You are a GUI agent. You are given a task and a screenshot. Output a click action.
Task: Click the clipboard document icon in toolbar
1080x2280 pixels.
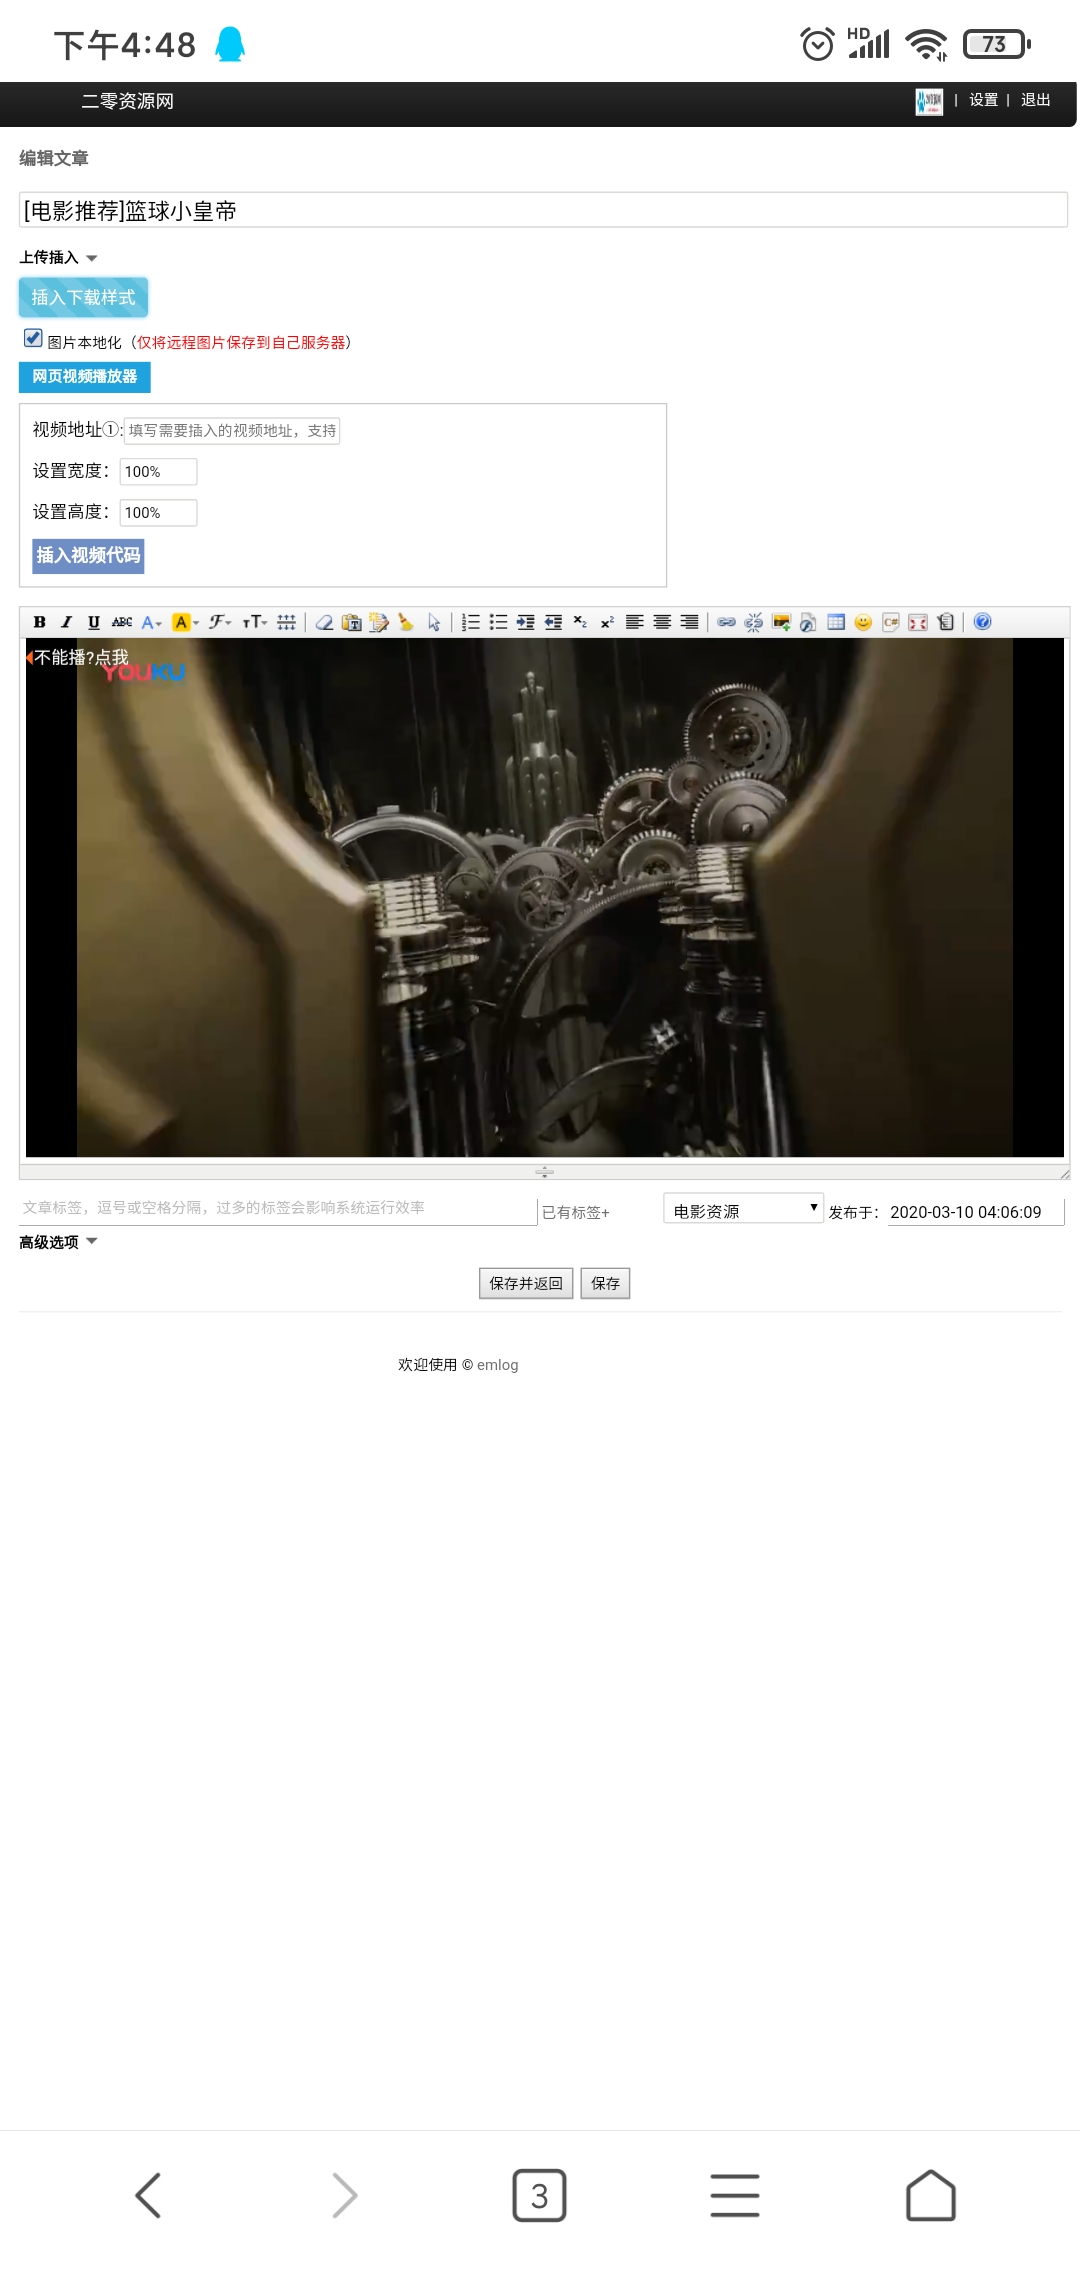tap(945, 622)
